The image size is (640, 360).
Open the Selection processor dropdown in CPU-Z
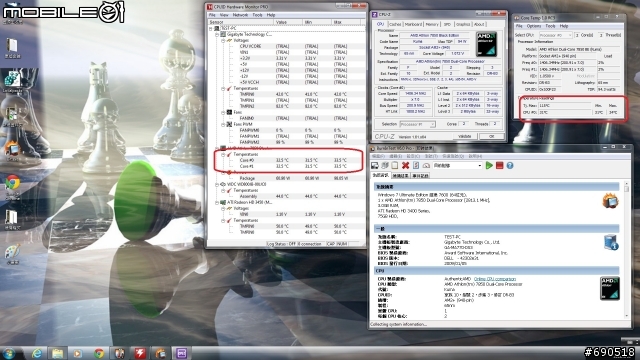coord(417,124)
